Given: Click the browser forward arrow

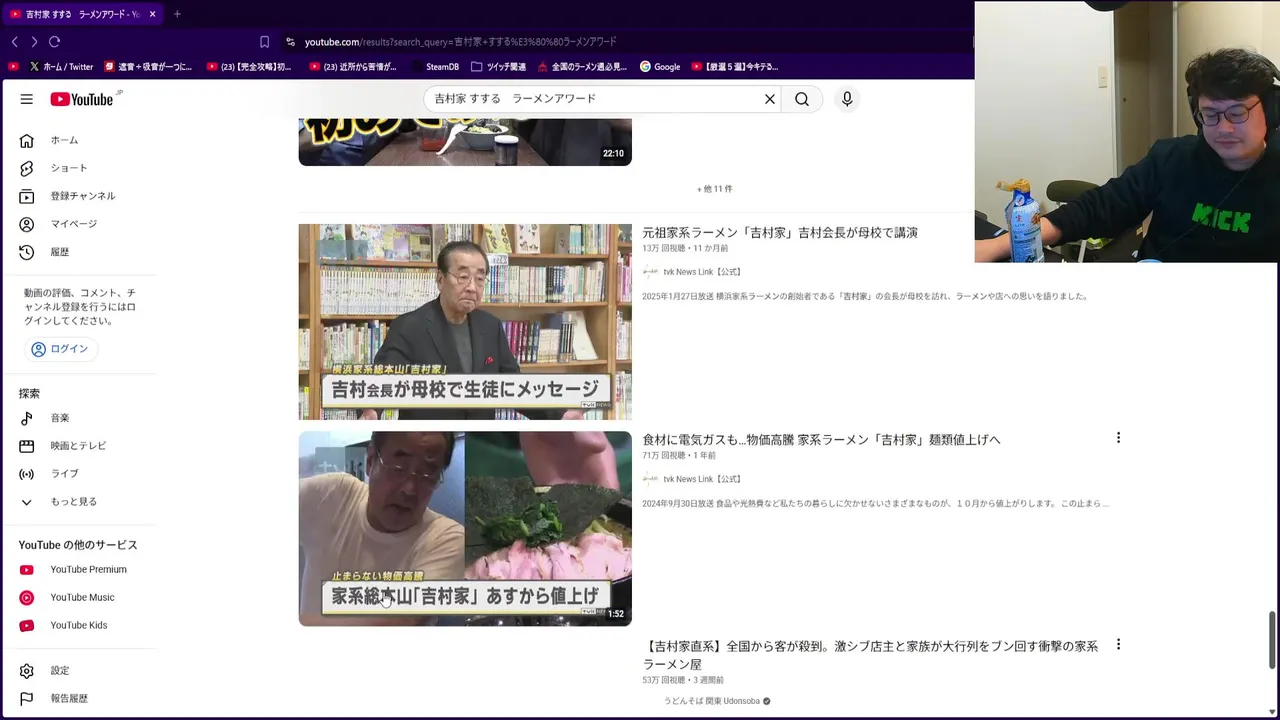Looking at the screenshot, I should pos(34,42).
